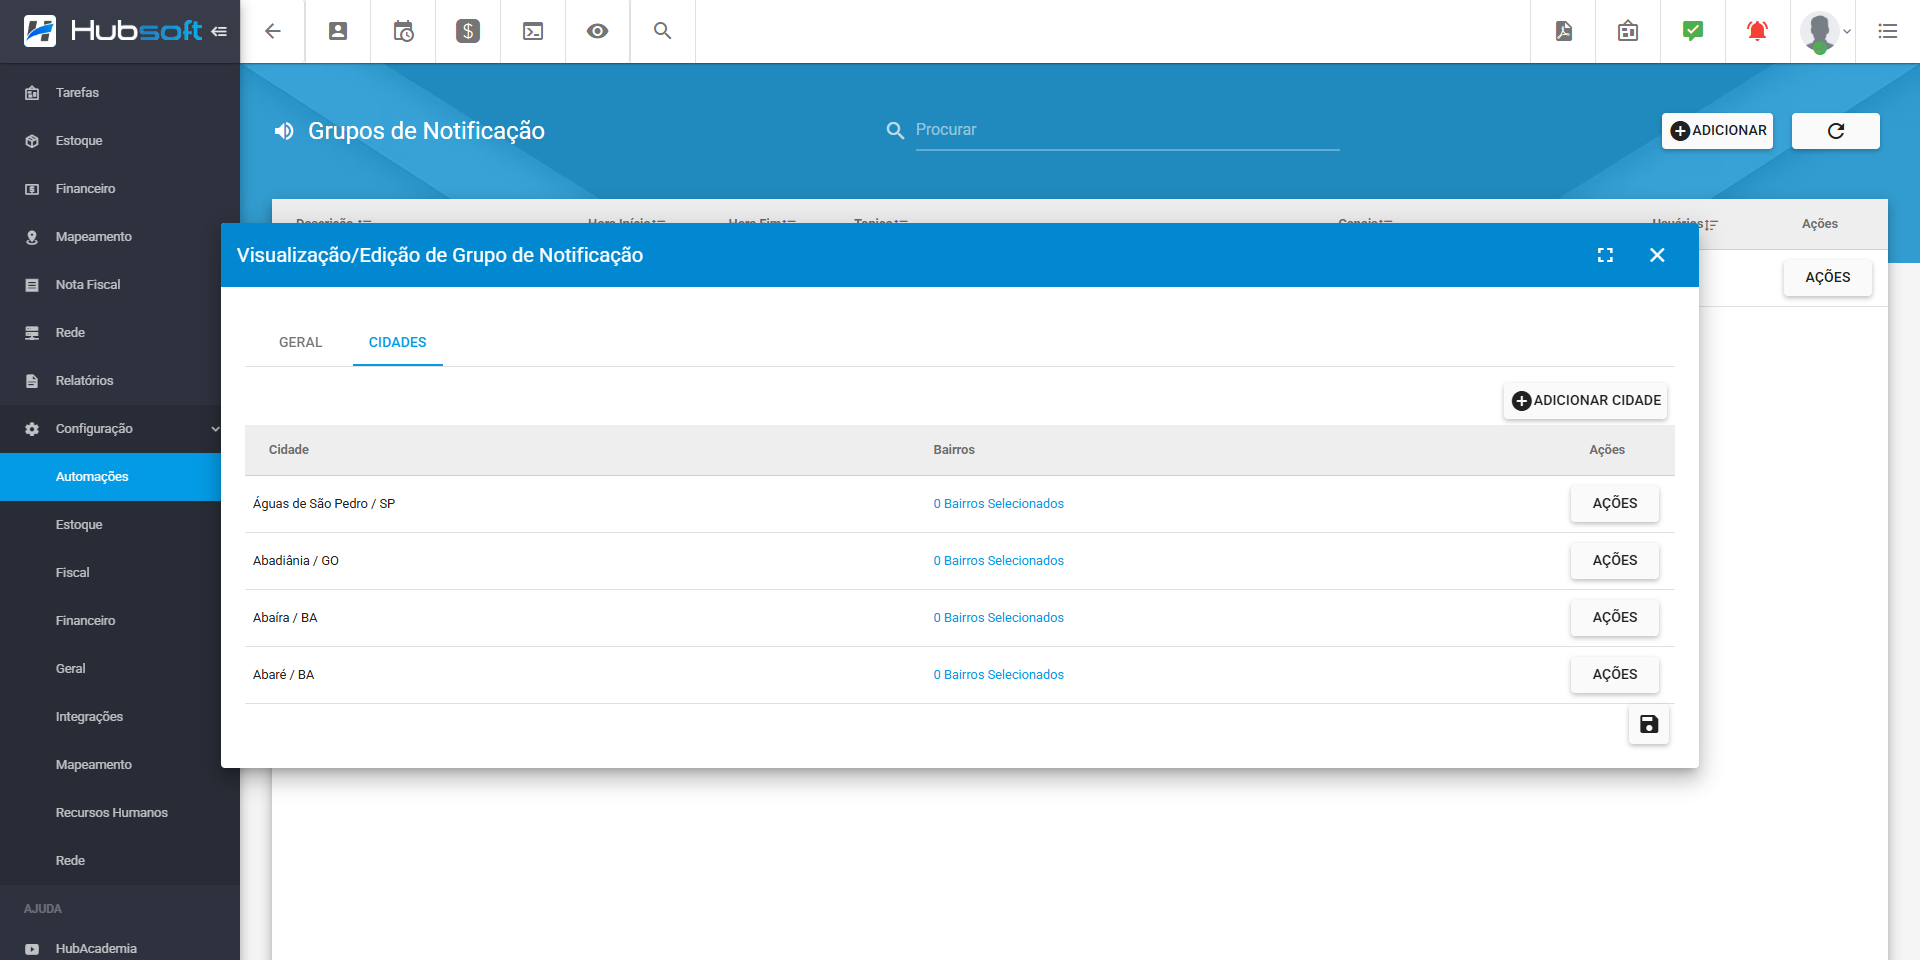Viewport: 1920px width, 960px height.
Task: Click search magnifier icon beside Procurar
Action: (895, 131)
